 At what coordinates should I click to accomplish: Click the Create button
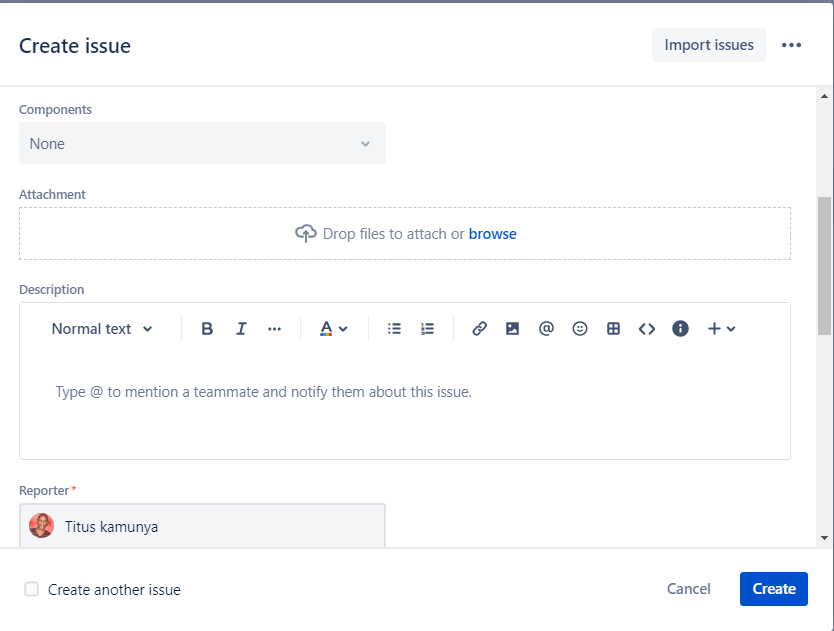point(774,589)
